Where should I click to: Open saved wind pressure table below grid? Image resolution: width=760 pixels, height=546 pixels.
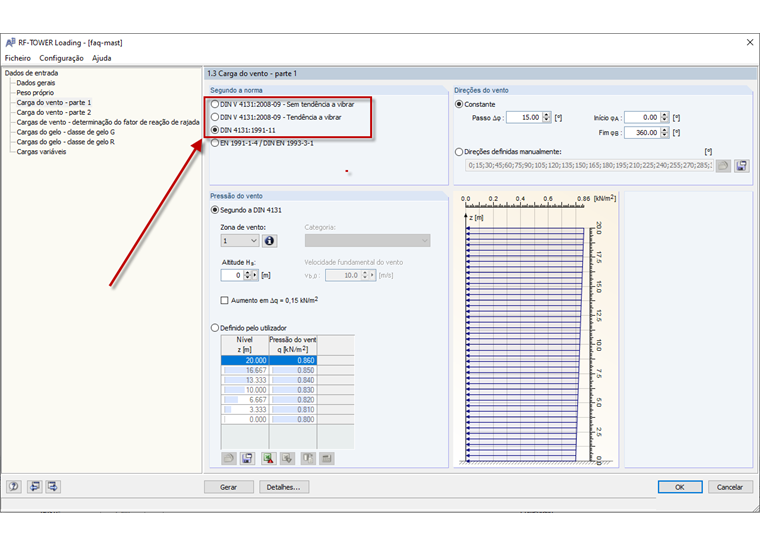tap(229, 458)
